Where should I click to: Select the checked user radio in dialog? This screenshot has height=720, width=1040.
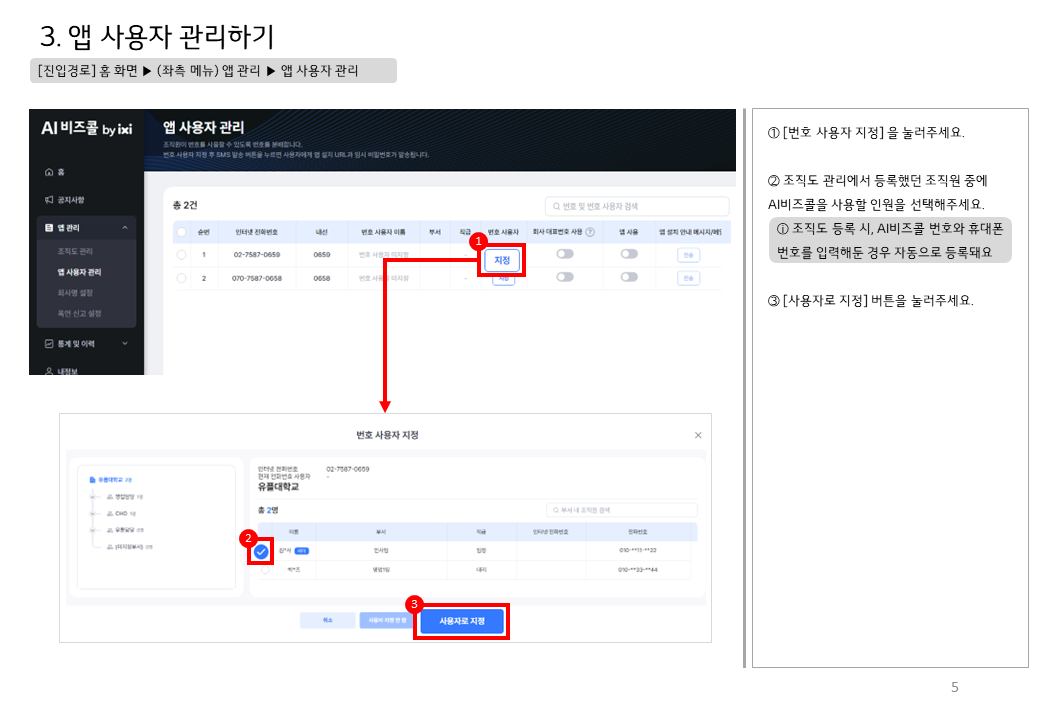pyautogui.click(x=261, y=551)
